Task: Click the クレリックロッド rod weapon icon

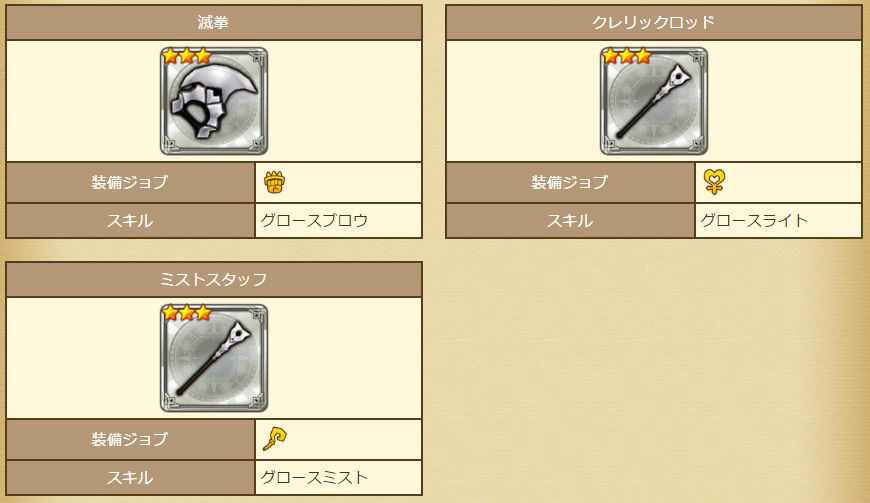Action: [654, 101]
